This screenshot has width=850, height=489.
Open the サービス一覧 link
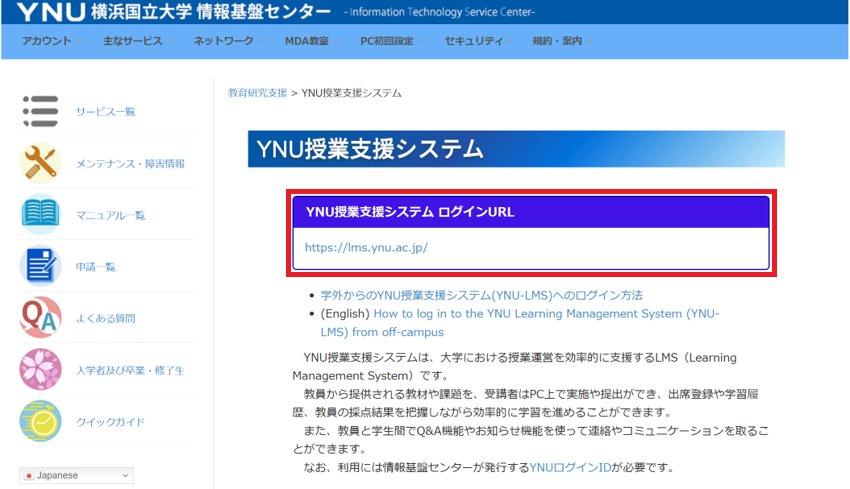pyautogui.click(x=106, y=112)
